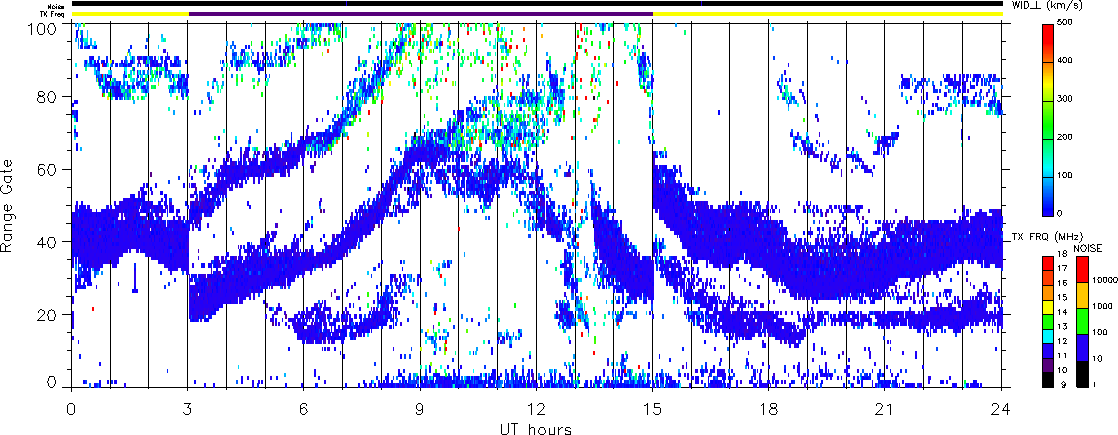Select the x-axis tick label 3
This screenshot has height=435, width=1118.
(x=188, y=408)
